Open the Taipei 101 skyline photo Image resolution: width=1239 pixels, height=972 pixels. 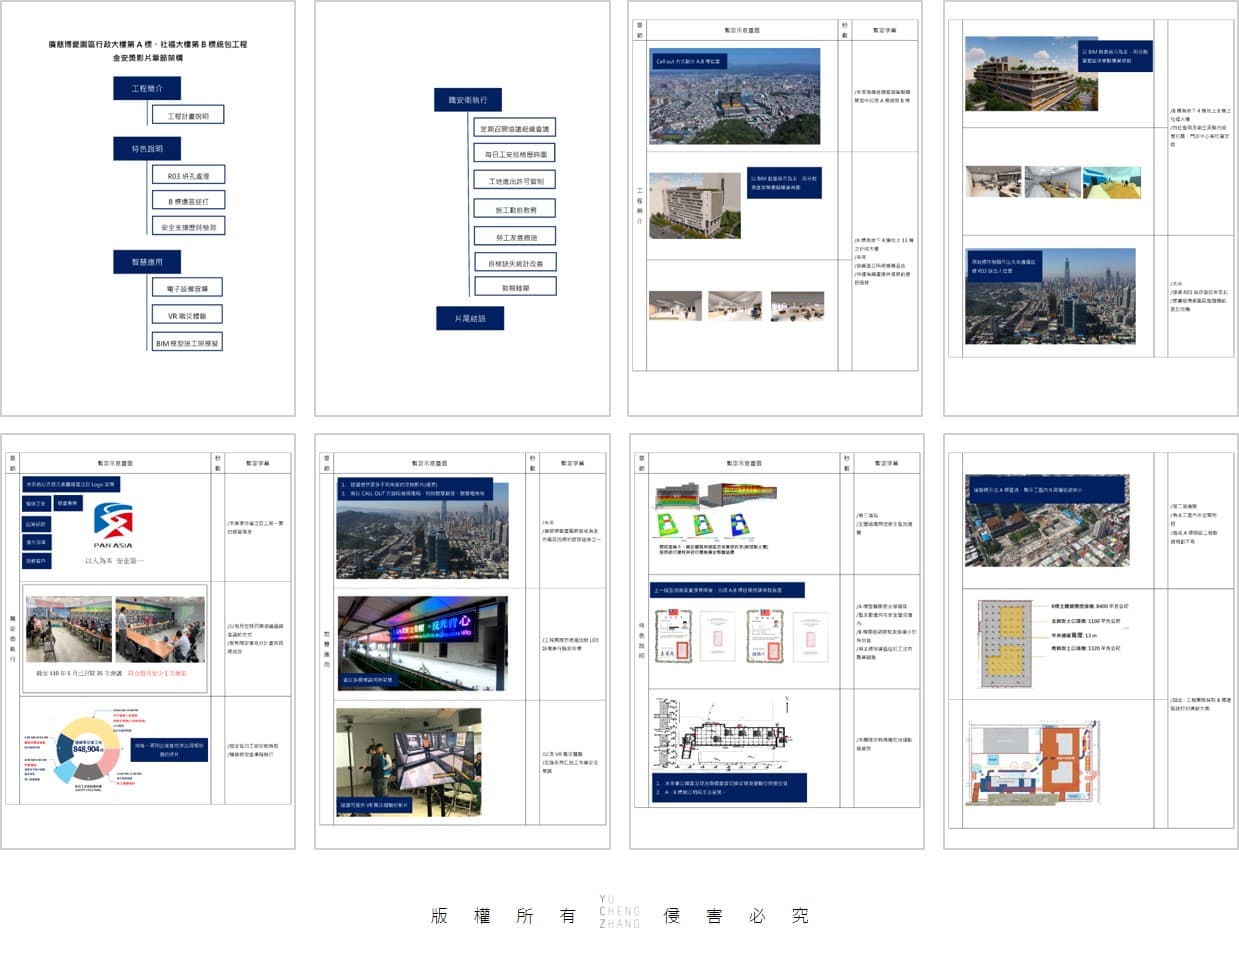coord(1051,297)
